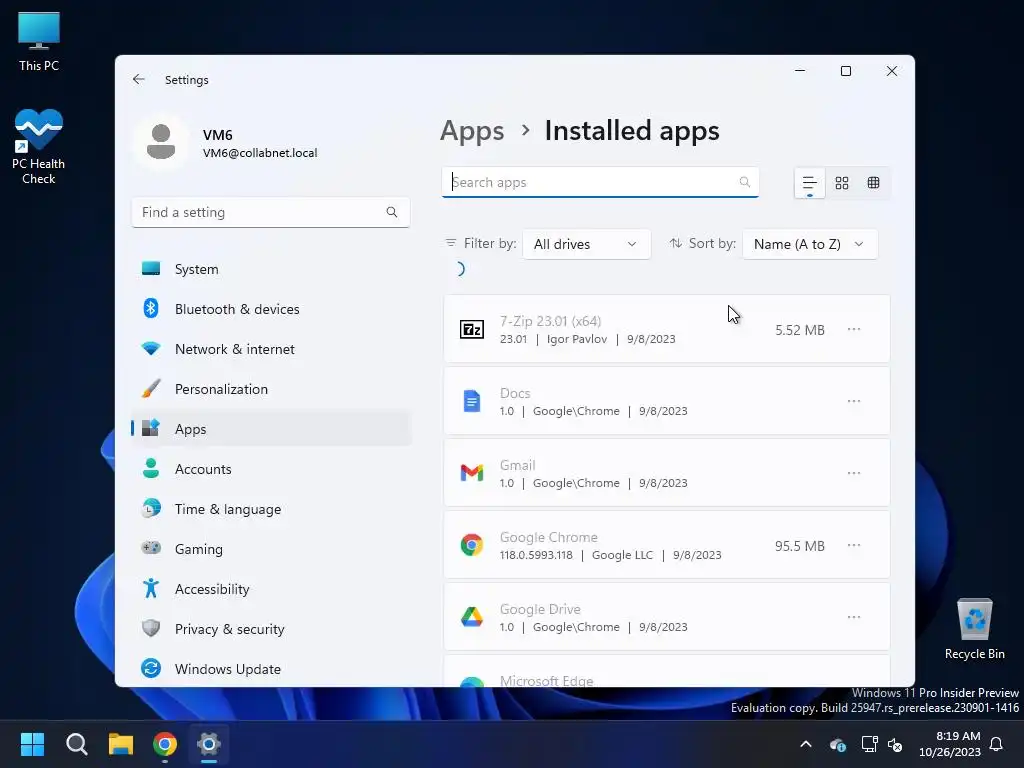
Task: Click the Find a setting field
Action: (x=270, y=212)
